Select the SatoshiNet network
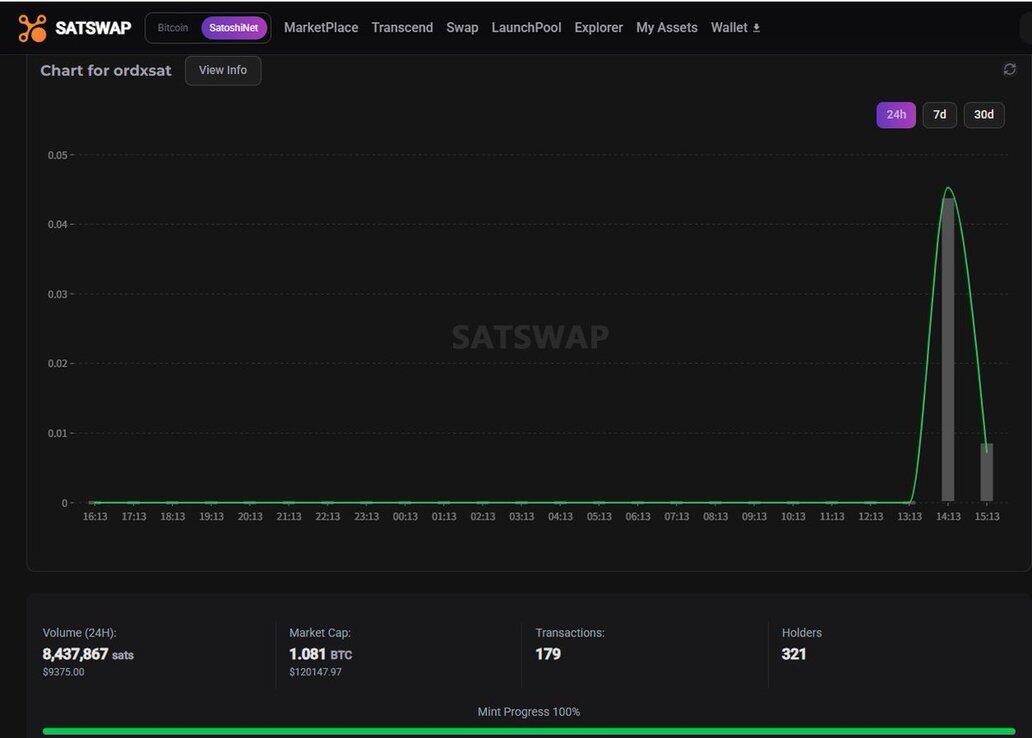Image resolution: width=1032 pixels, height=738 pixels. pos(234,28)
